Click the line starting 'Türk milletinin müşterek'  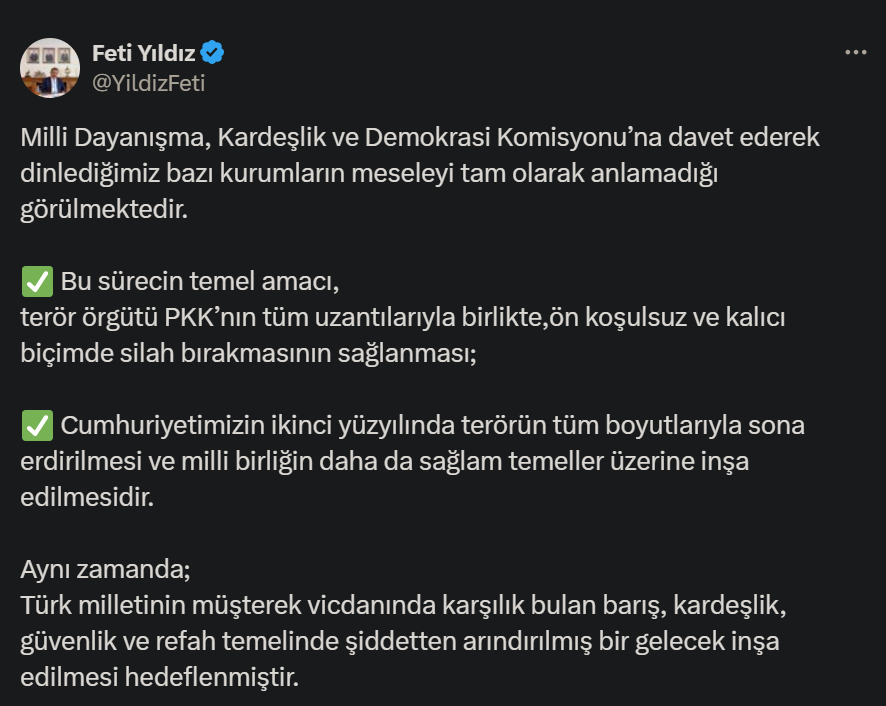click(403, 605)
